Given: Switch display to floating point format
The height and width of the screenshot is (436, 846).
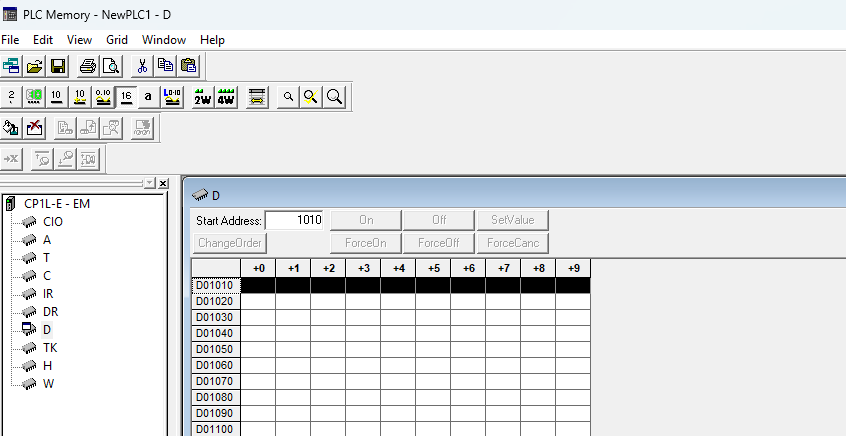Looking at the screenshot, I should tap(103, 97).
